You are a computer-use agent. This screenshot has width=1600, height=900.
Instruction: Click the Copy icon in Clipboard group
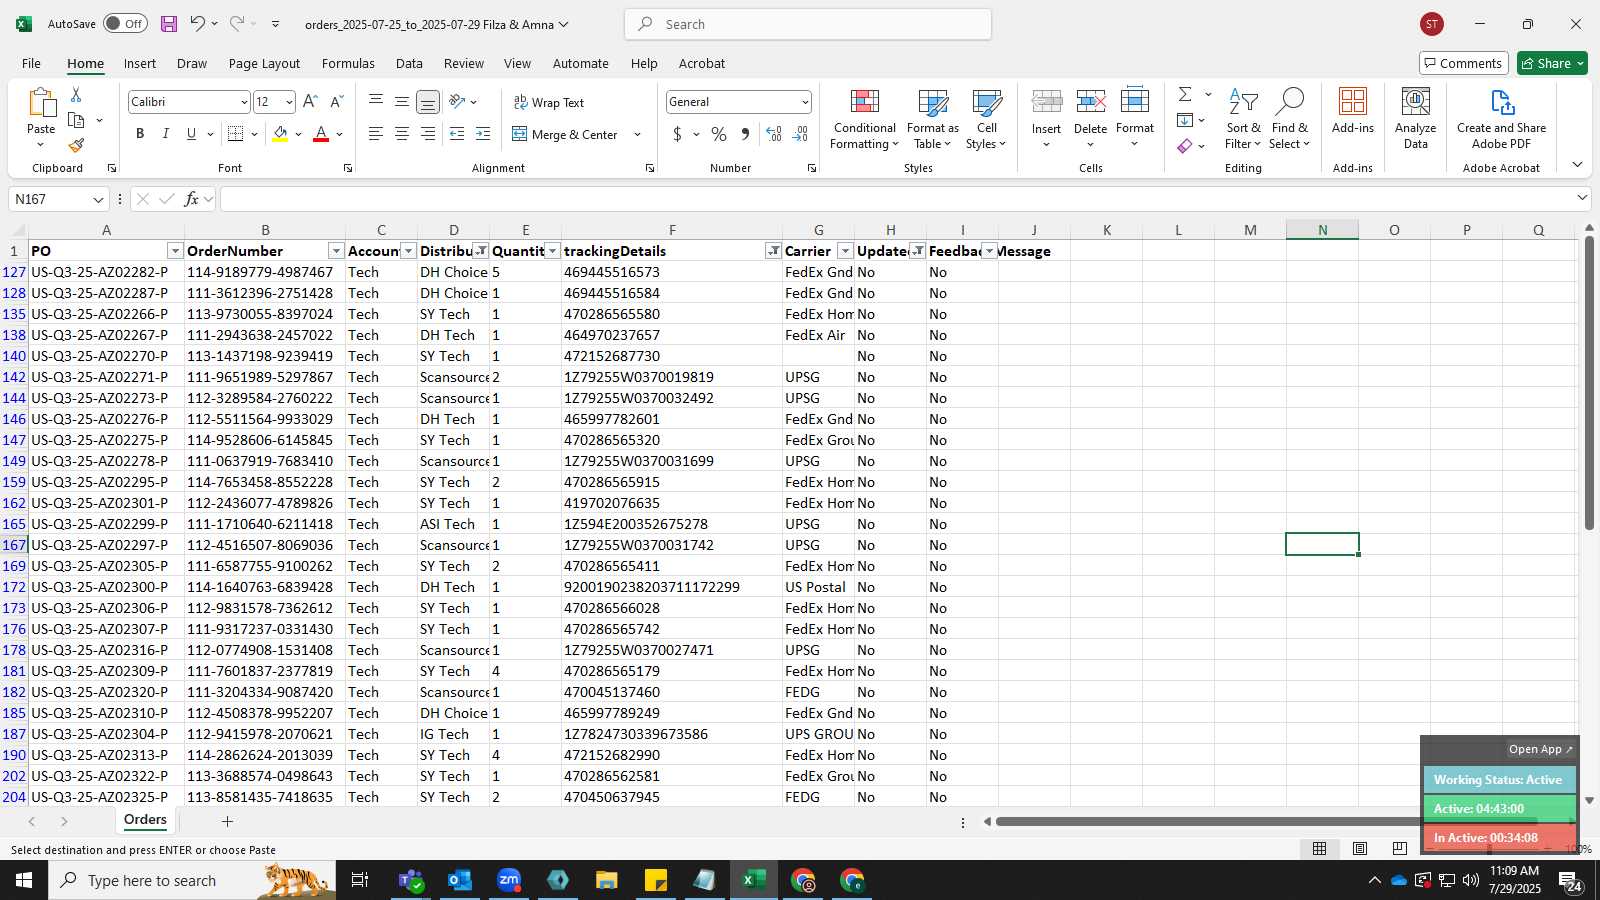click(x=76, y=120)
